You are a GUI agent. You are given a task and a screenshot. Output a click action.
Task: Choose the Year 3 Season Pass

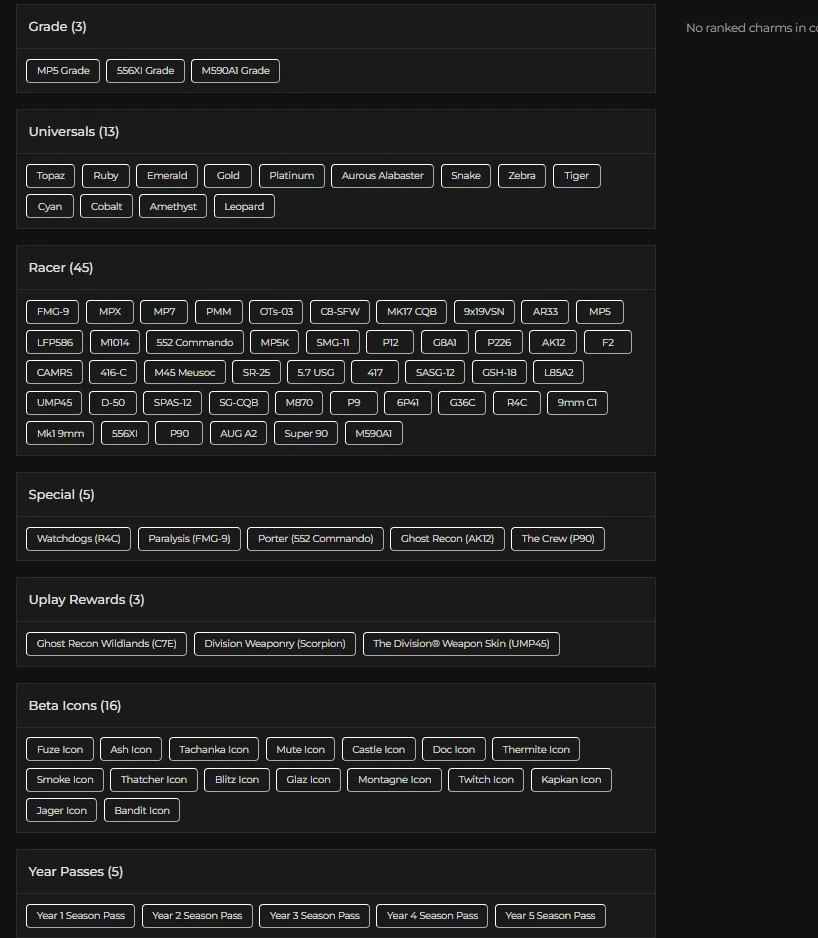(315, 916)
